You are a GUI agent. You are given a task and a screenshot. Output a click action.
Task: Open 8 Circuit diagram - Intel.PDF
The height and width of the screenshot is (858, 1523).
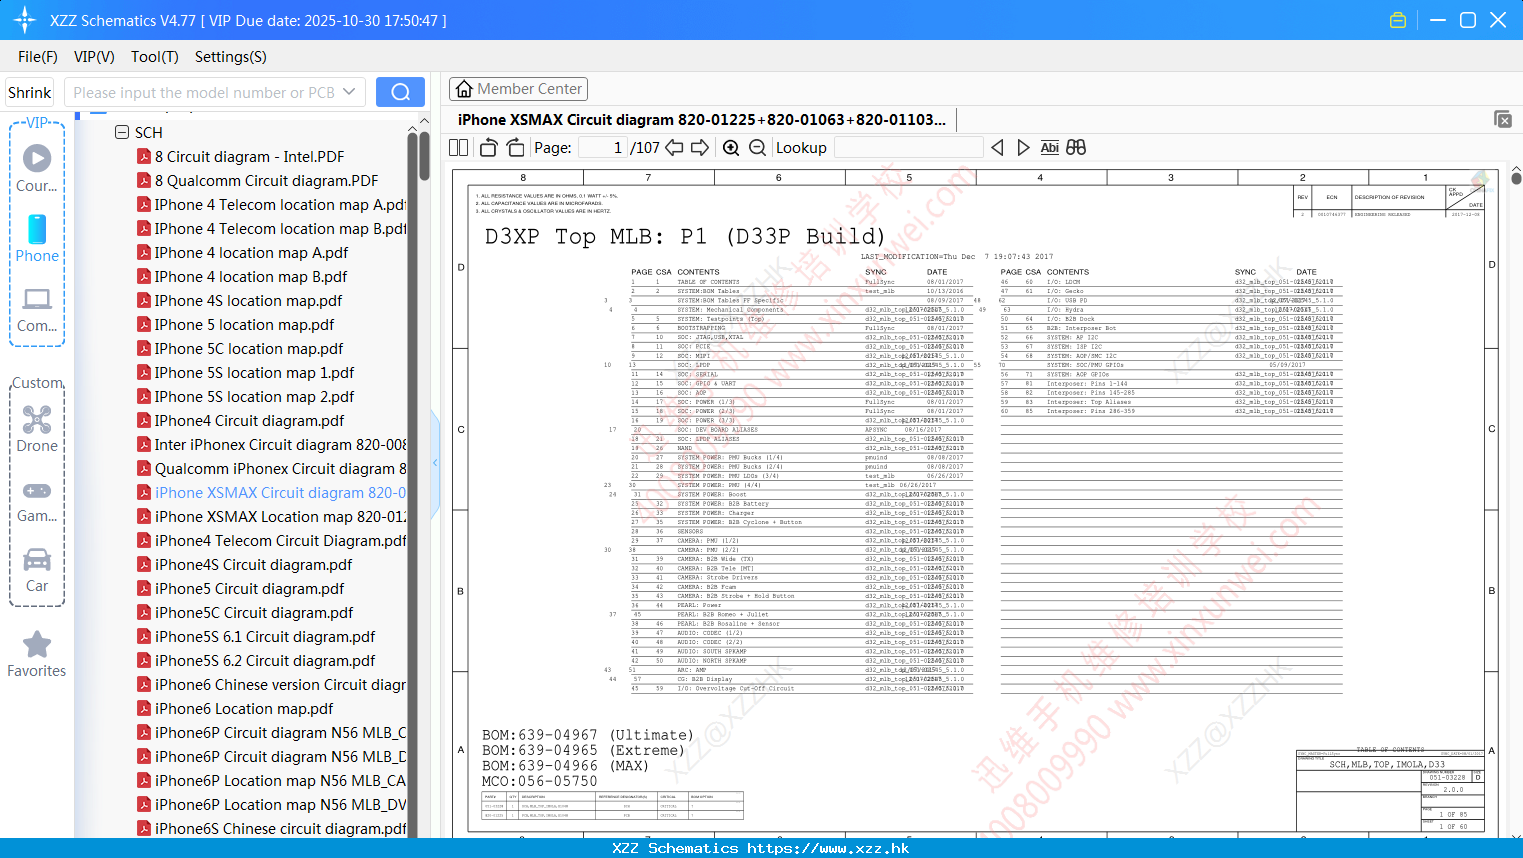click(x=249, y=157)
